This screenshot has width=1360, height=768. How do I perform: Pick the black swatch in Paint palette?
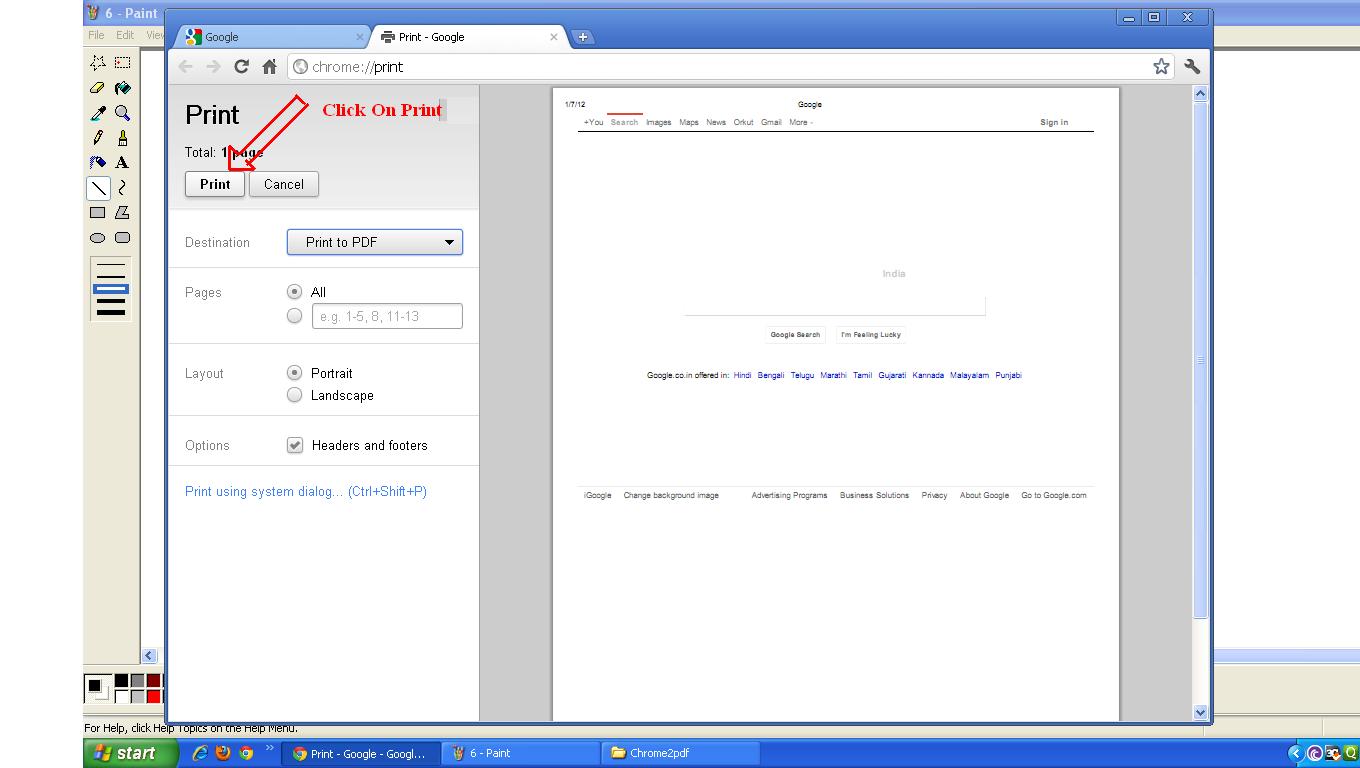pyautogui.click(x=121, y=681)
